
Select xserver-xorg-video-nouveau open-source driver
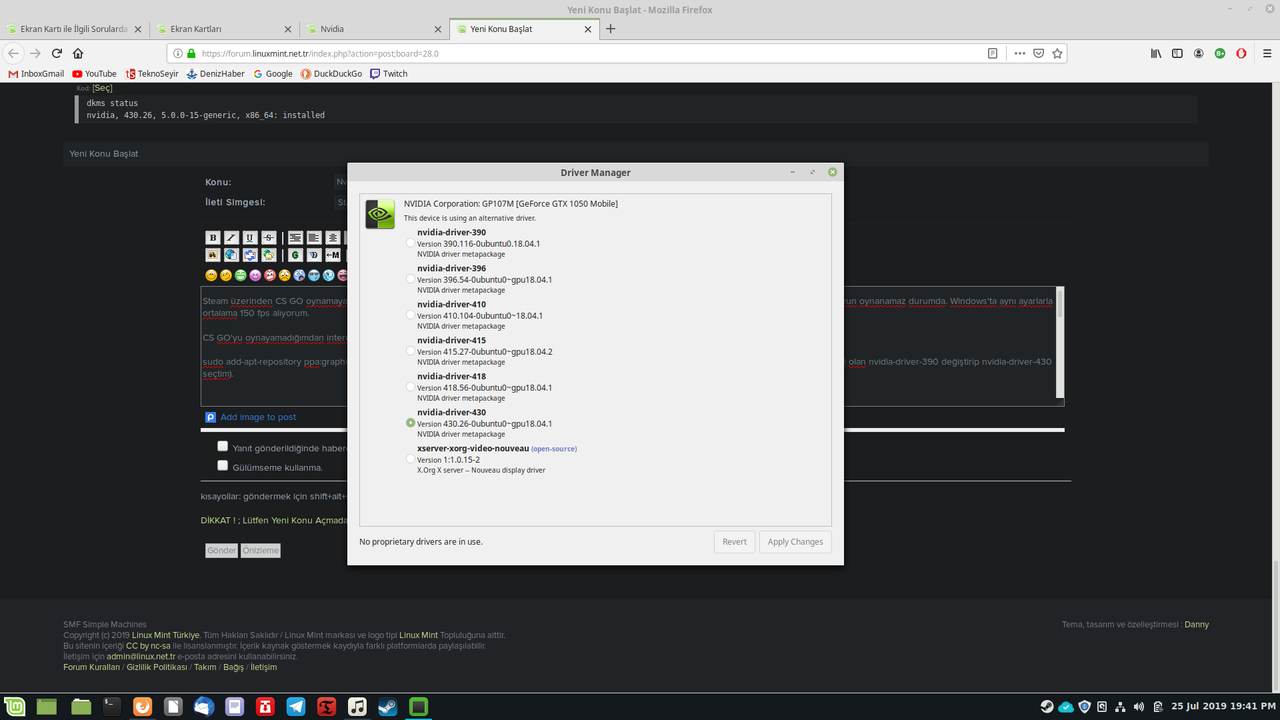click(x=411, y=459)
